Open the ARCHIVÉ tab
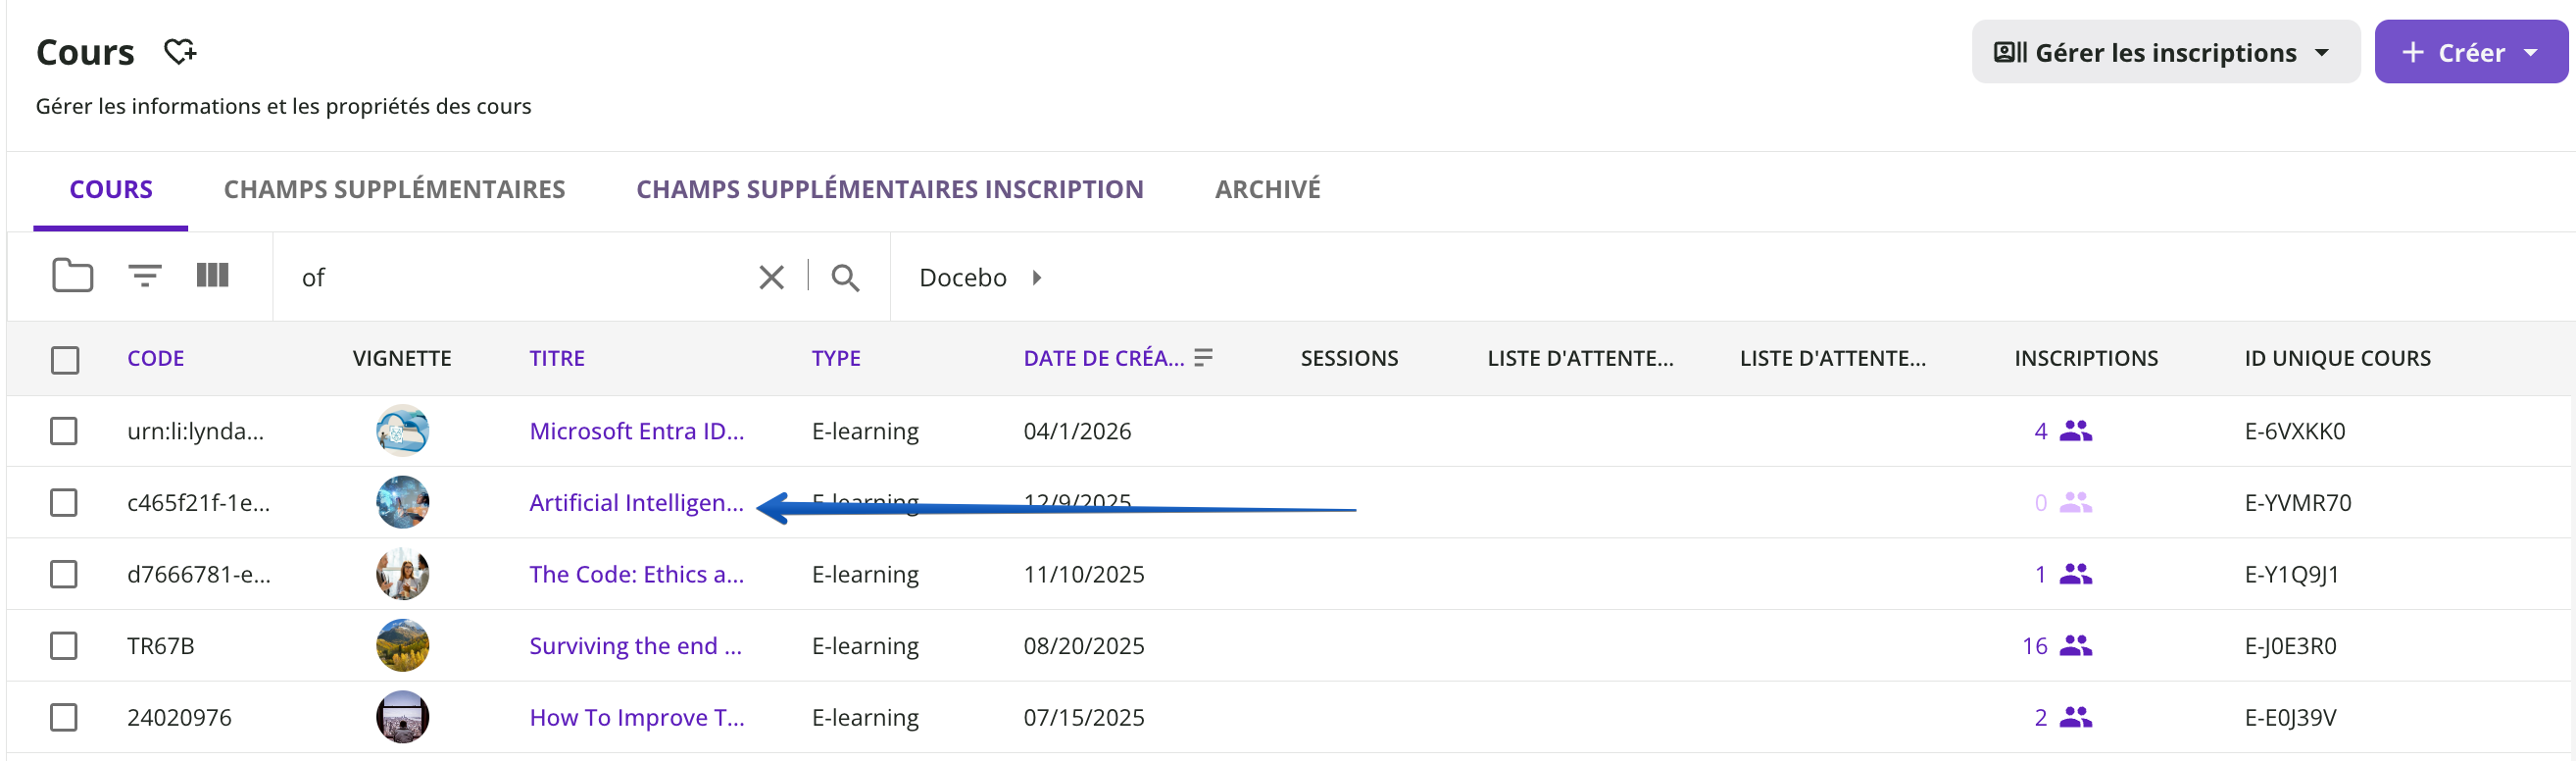 1267,189
